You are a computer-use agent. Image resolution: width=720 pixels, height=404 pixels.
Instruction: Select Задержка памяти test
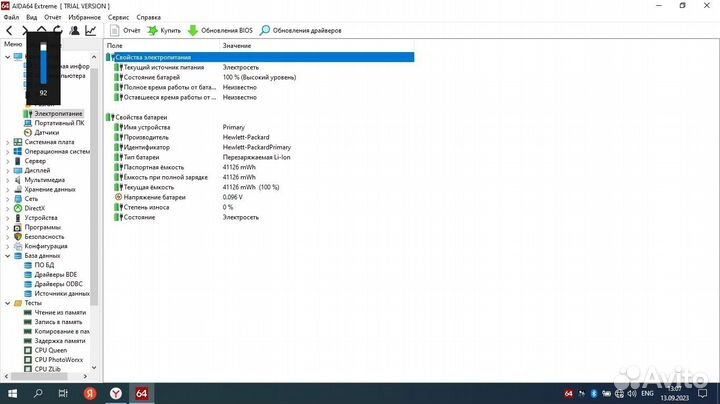coord(60,341)
